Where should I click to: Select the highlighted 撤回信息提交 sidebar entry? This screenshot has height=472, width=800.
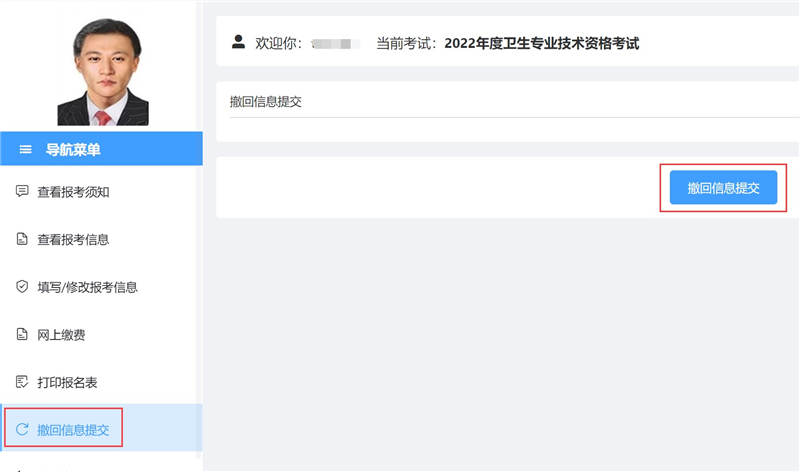[73, 430]
